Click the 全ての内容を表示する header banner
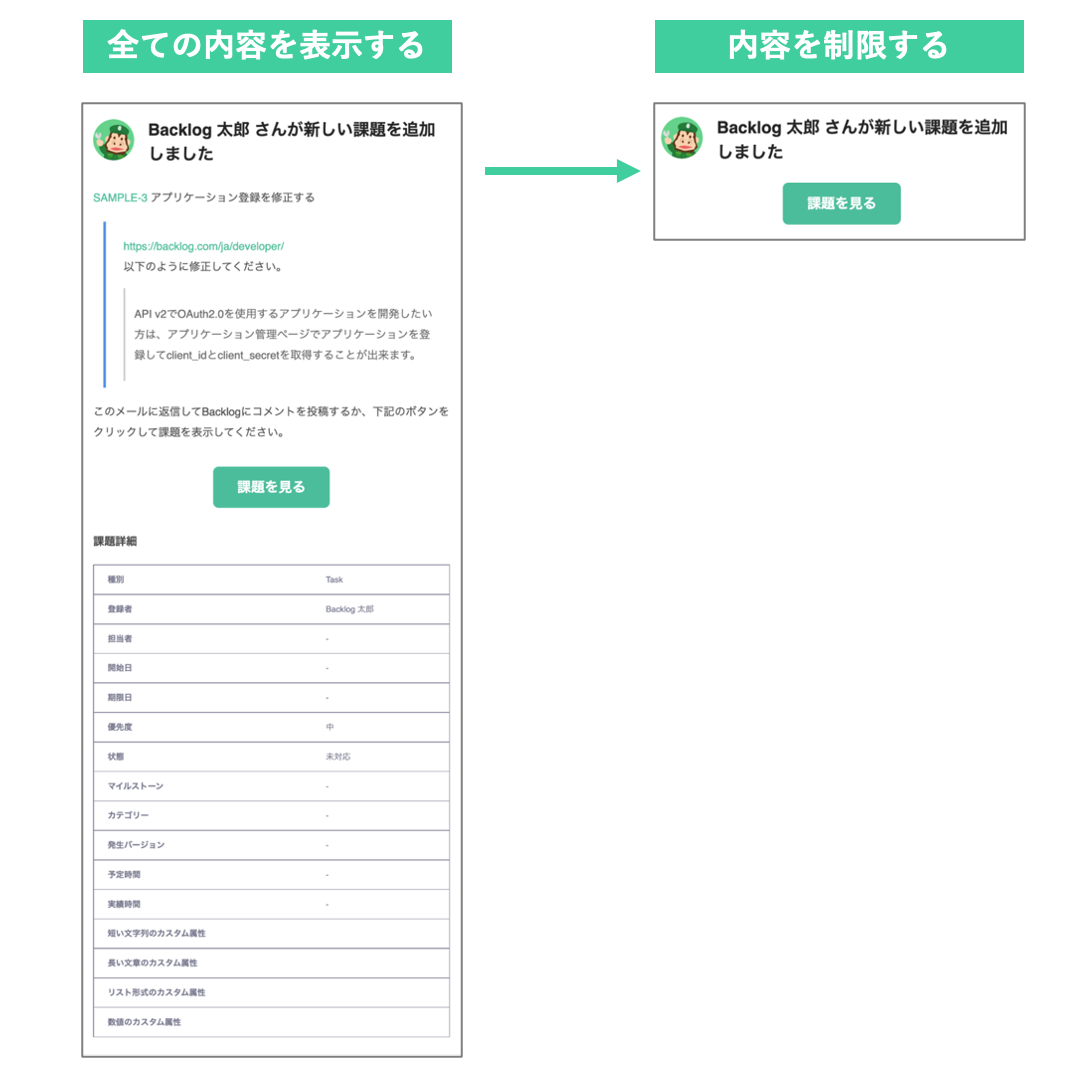This screenshot has width=1090, height=1084. pos(267,46)
